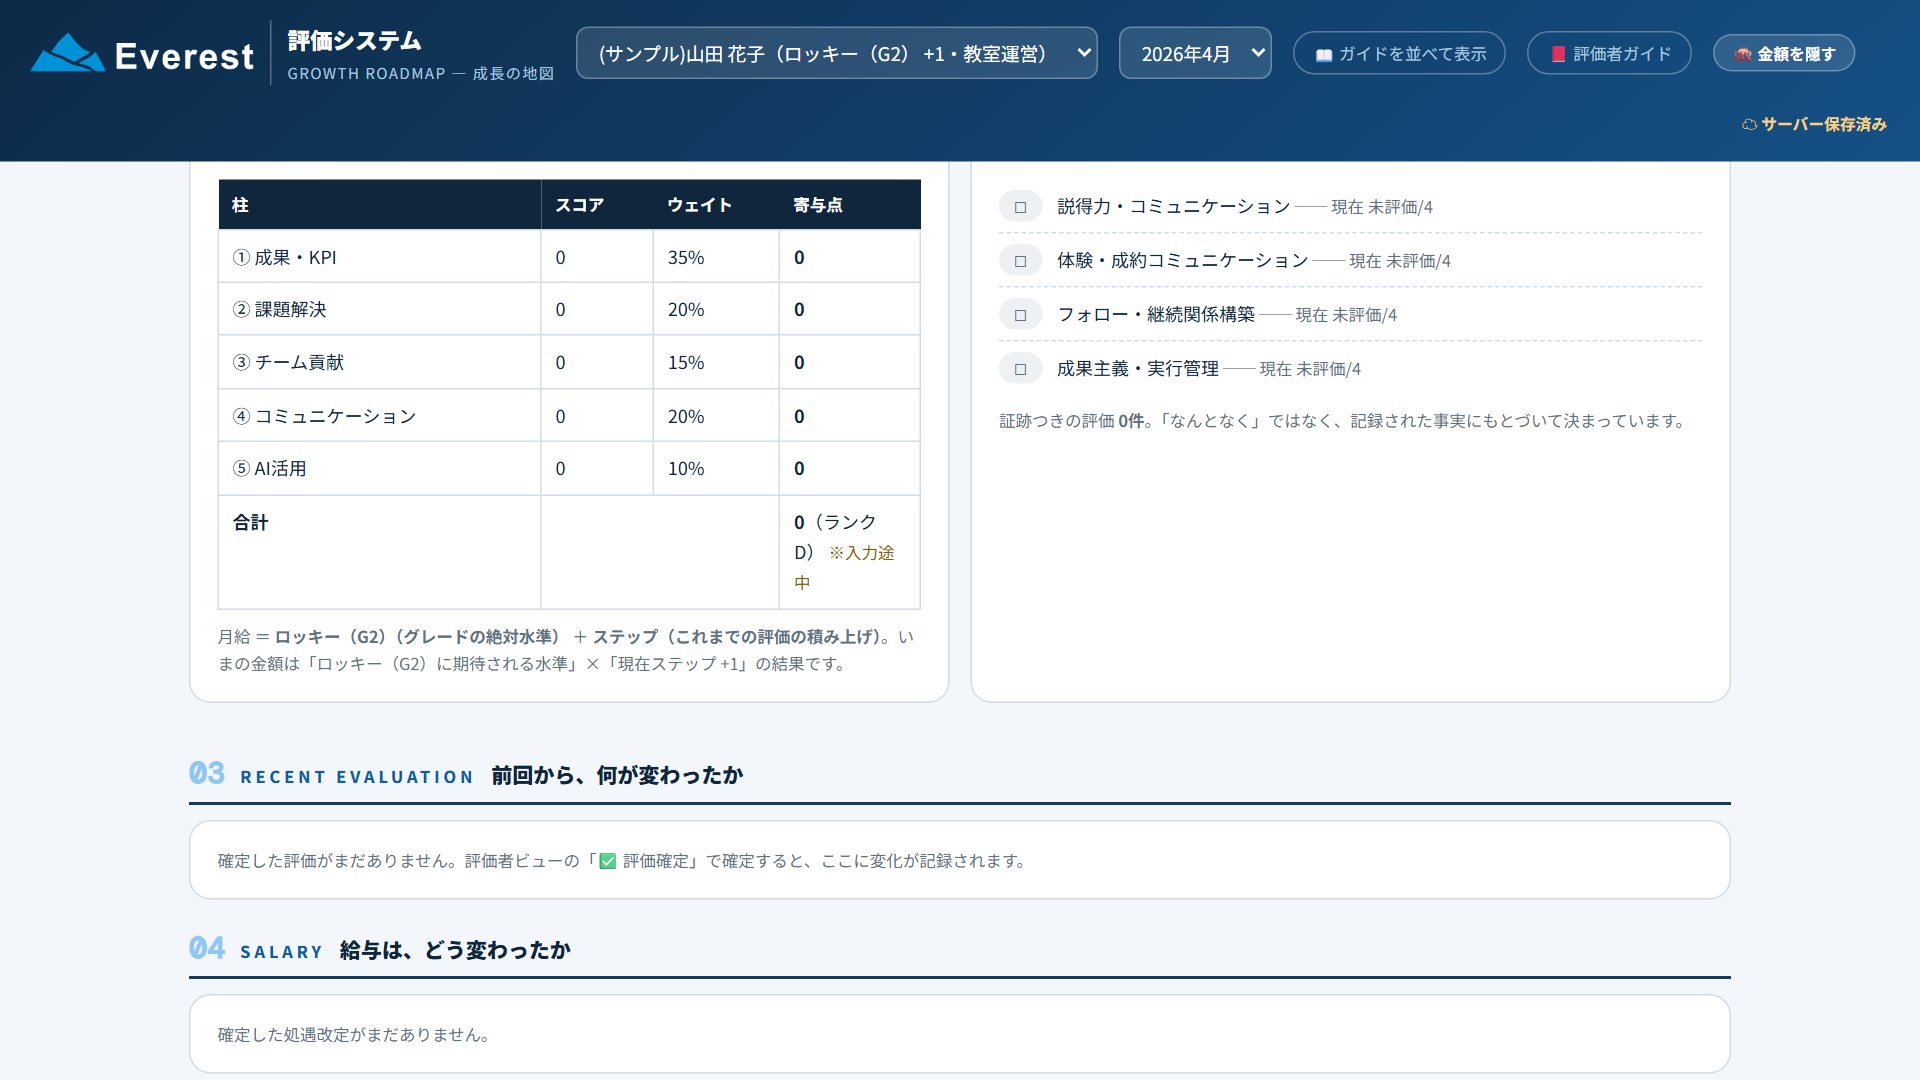Click the monkey icon in 金額を隠す
Image resolution: width=1920 pixels, height=1080 pixels.
pyautogui.click(x=1743, y=54)
